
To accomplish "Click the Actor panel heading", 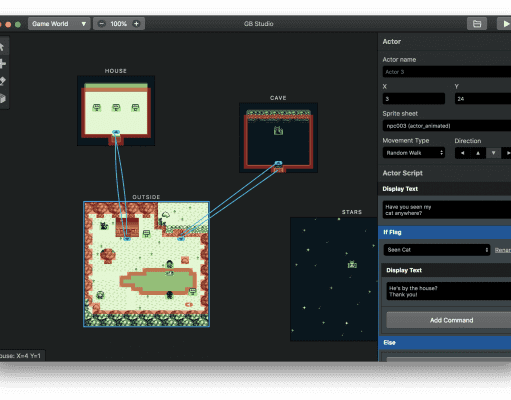I will 392,42.
